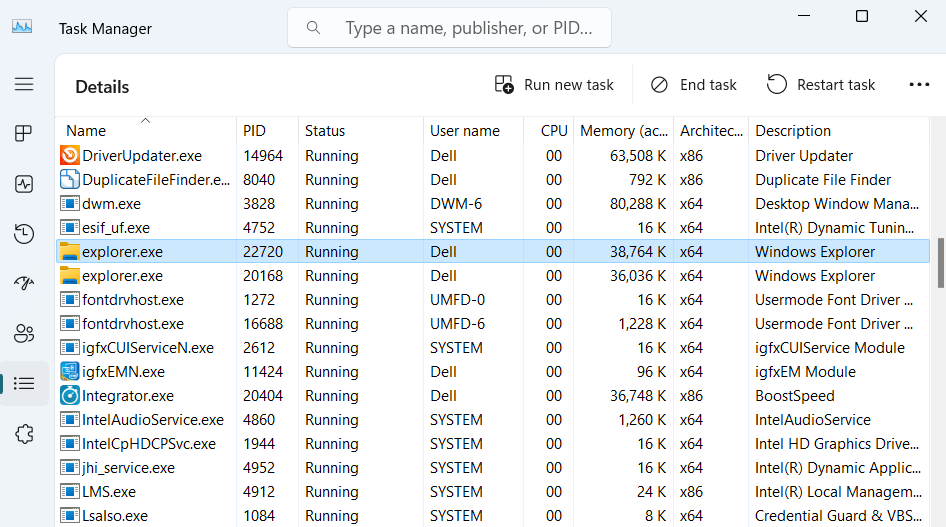Open the more options ellipsis menu
Image resolution: width=946 pixels, height=527 pixels.
pos(919,85)
